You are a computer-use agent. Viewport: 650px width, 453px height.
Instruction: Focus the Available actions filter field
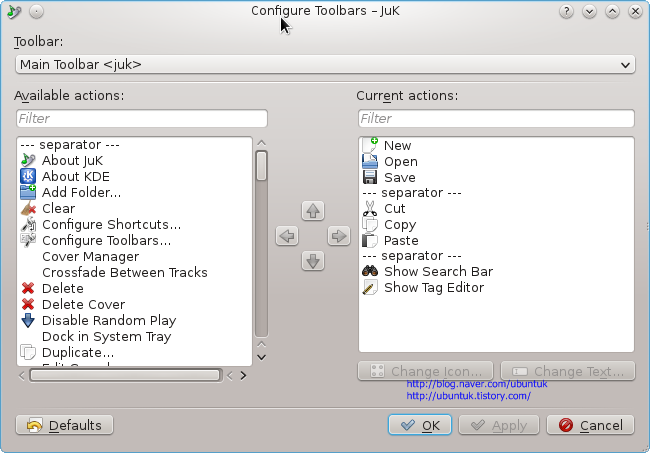(142, 119)
